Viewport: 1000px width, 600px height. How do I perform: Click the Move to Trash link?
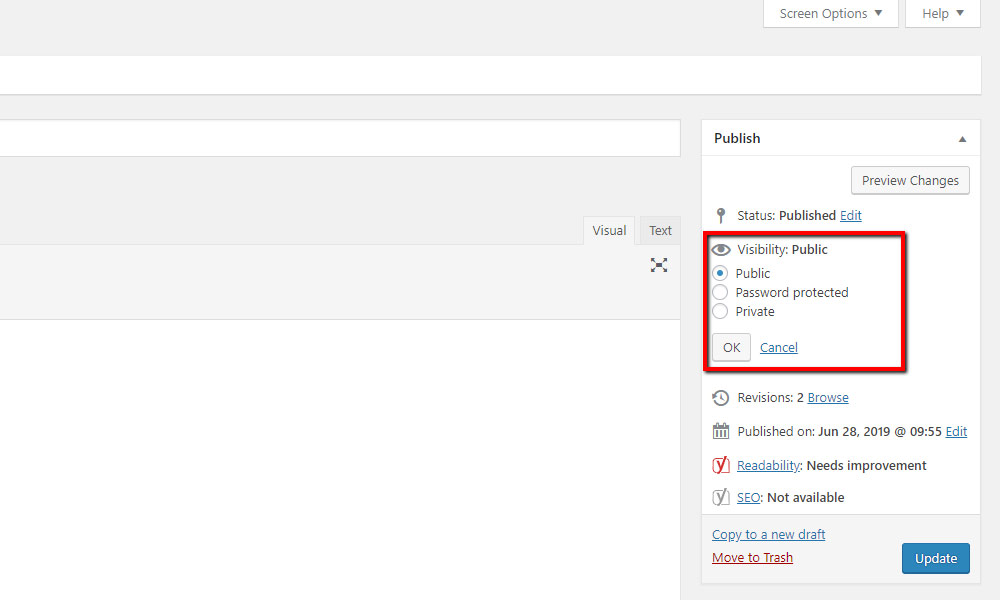pos(753,557)
